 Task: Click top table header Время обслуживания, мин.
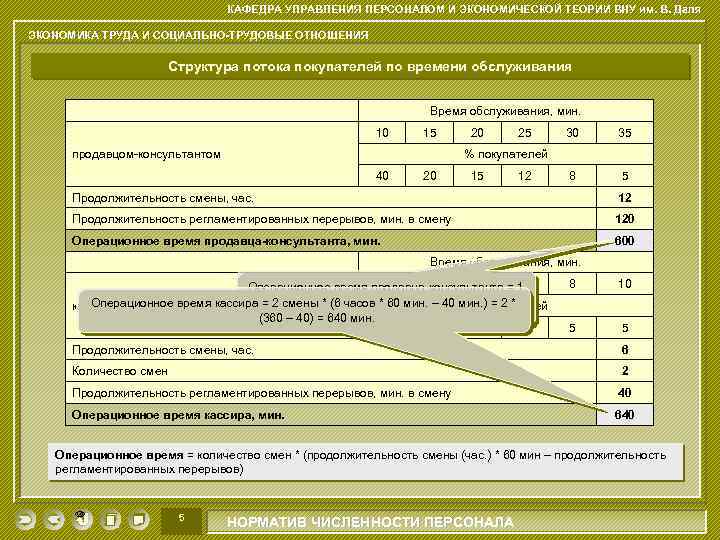(505, 111)
